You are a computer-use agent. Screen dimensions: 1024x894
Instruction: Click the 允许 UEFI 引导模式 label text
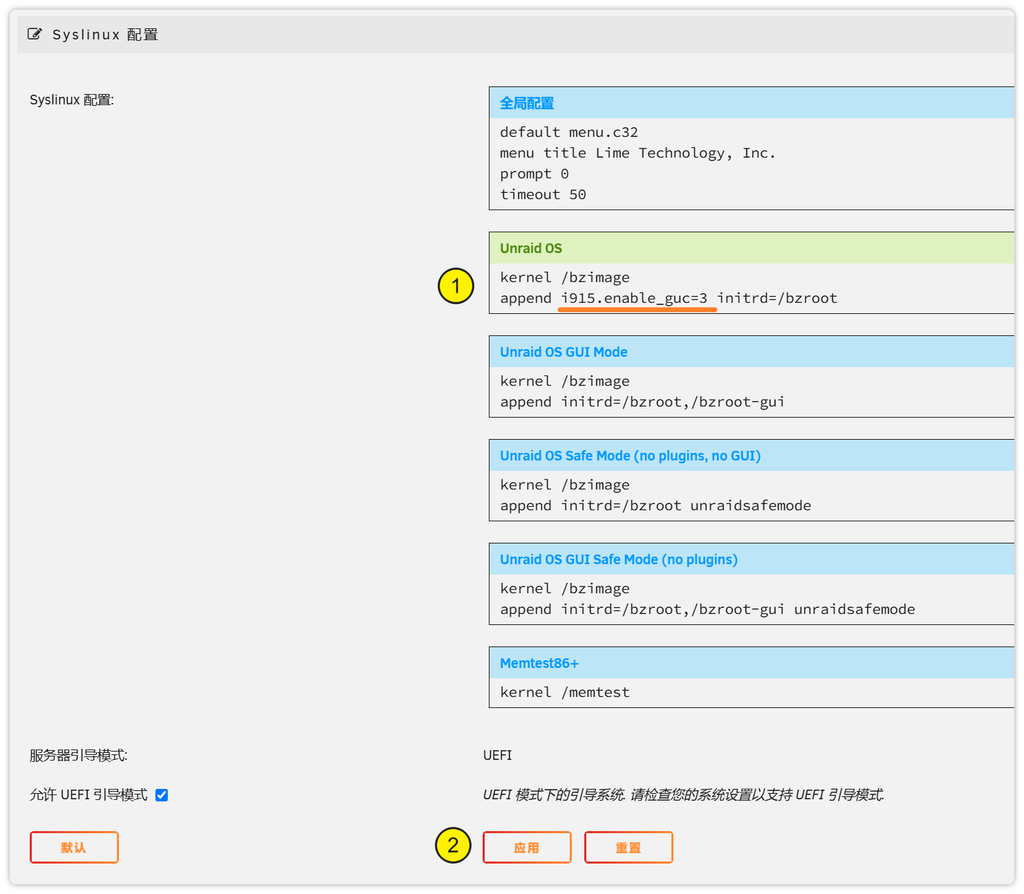click(x=89, y=795)
